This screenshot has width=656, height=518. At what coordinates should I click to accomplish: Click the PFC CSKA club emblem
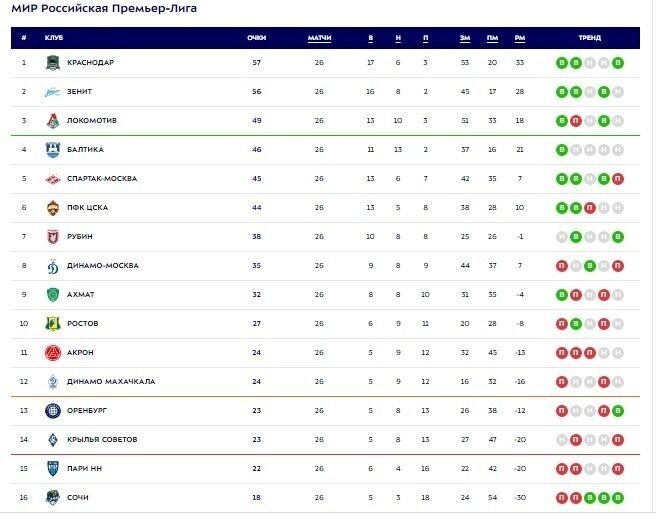(x=53, y=208)
